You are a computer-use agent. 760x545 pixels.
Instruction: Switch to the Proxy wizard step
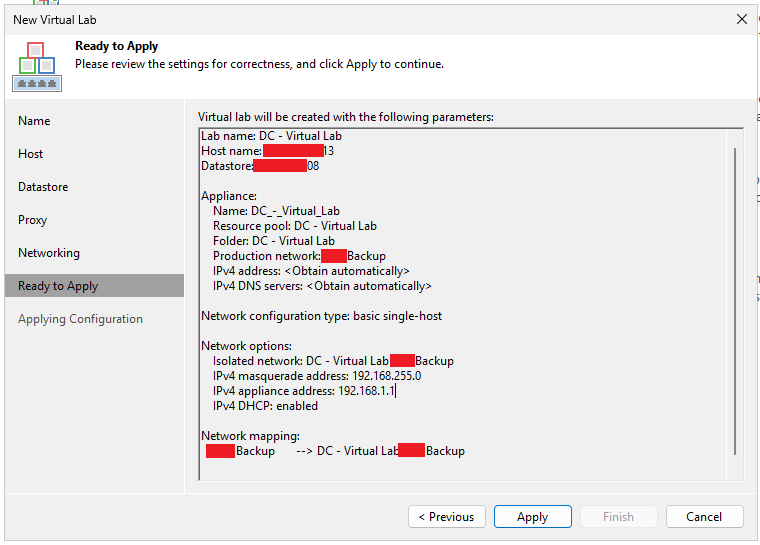tap(33, 220)
